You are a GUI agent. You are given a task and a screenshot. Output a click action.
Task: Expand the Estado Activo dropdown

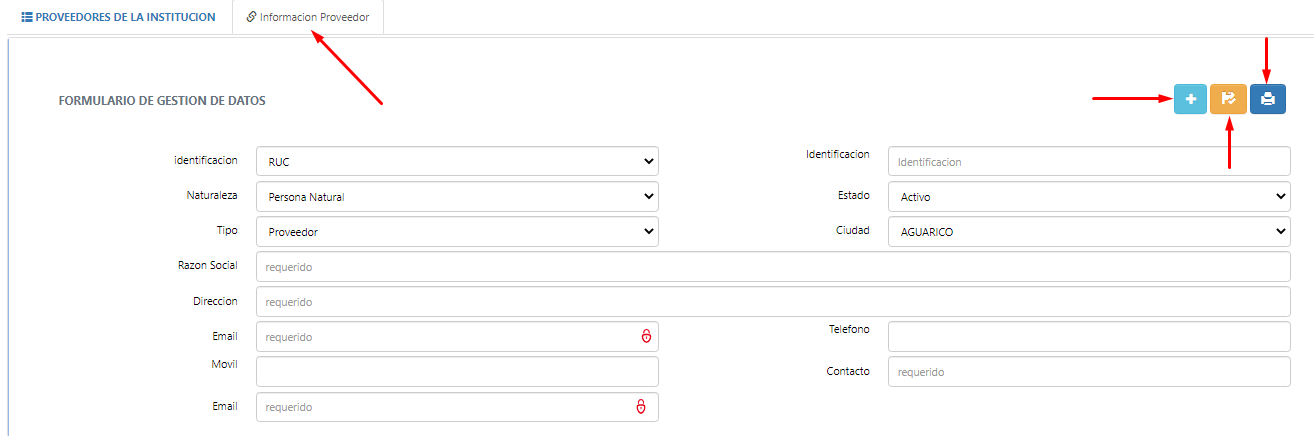pos(1089,197)
